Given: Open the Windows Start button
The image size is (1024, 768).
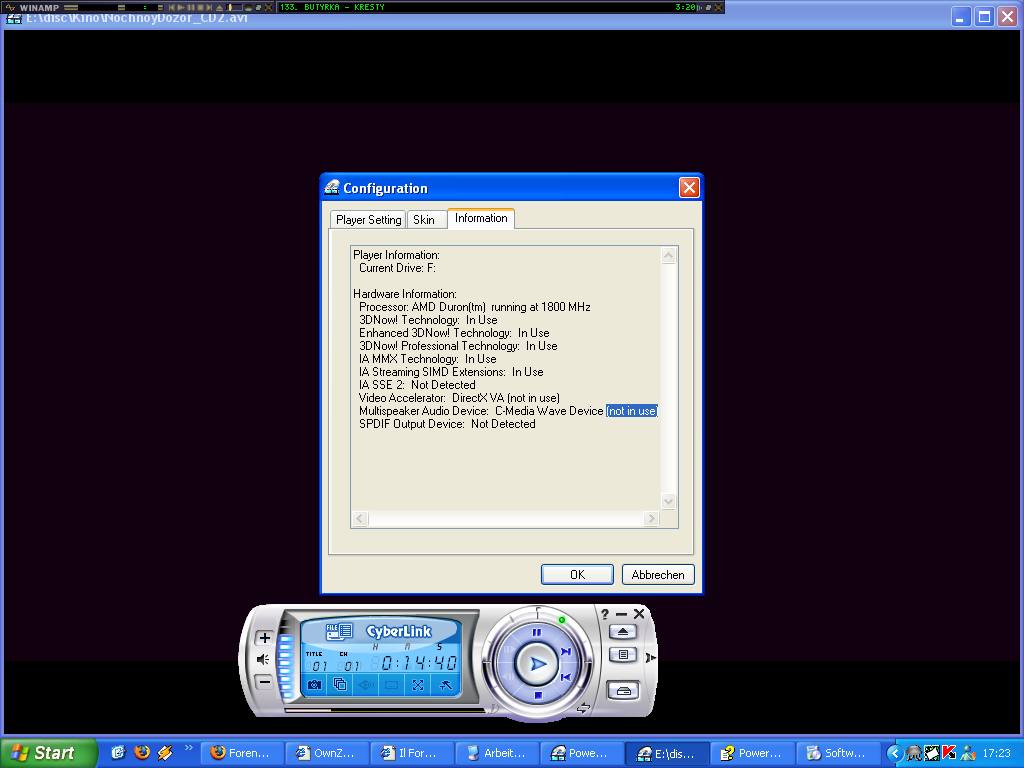Looking at the screenshot, I should coord(48,753).
